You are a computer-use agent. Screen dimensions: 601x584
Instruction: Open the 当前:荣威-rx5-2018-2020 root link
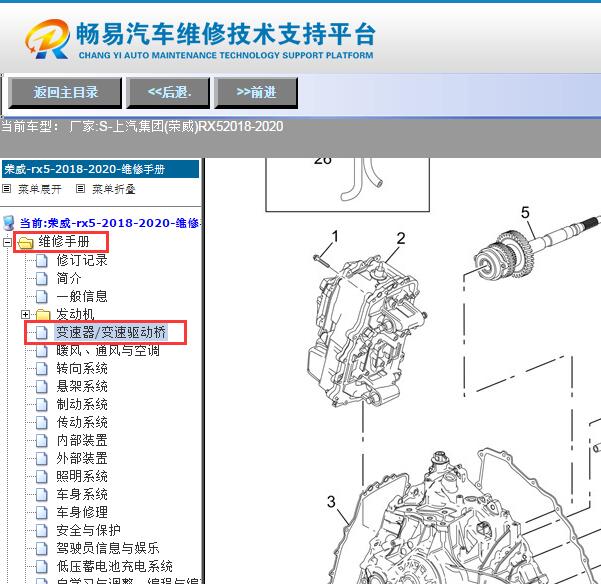(x=109, y=223)
